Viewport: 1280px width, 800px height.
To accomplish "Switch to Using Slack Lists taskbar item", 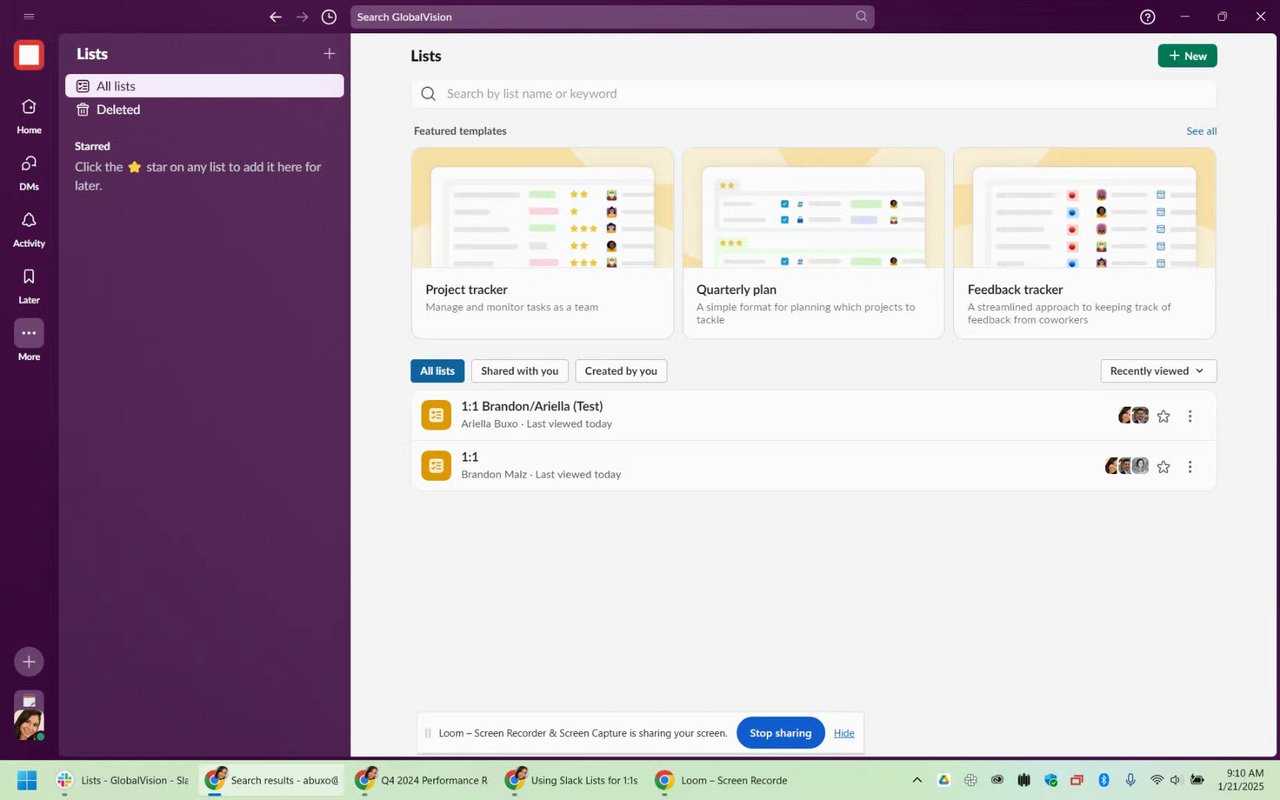I will (572, 780).
